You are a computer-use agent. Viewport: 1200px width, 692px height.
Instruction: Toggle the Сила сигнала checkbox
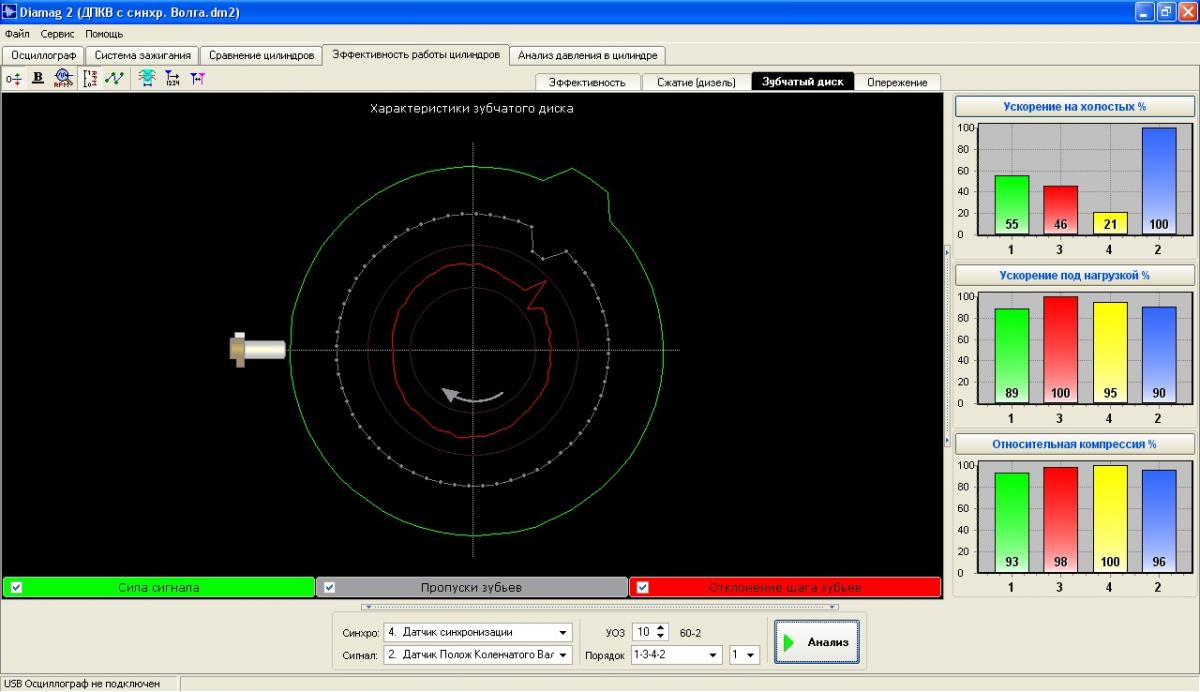pos(16,587)
